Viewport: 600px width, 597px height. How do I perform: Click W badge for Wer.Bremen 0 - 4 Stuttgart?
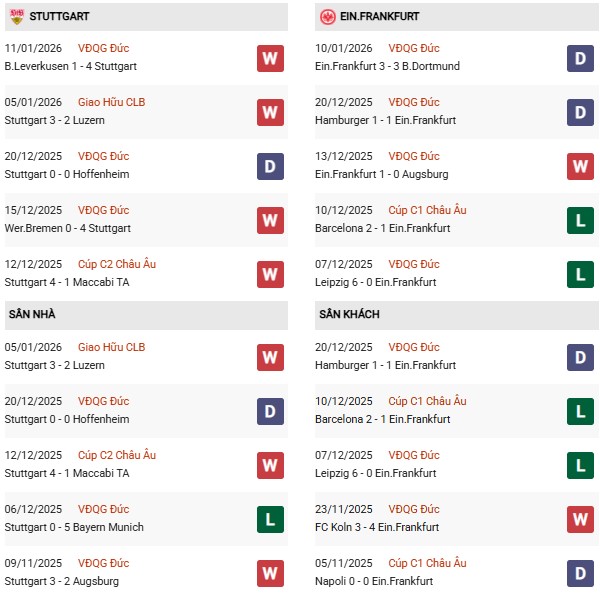270,220
